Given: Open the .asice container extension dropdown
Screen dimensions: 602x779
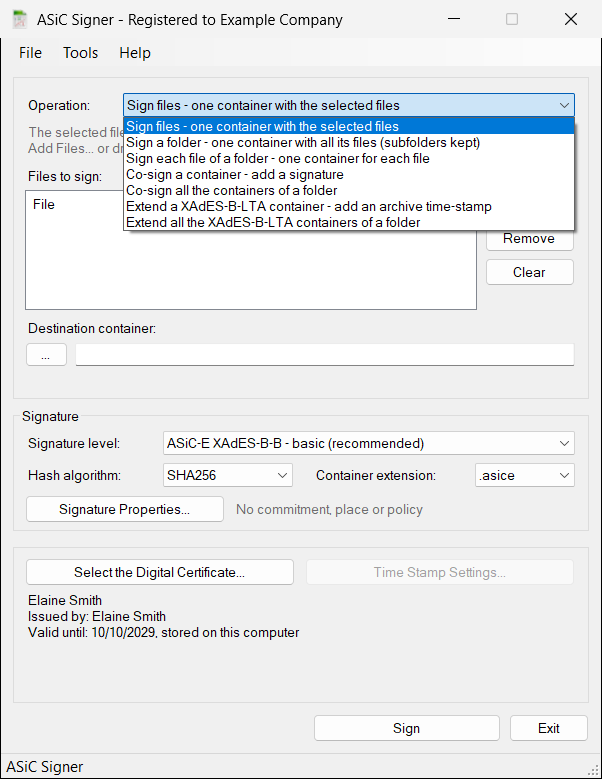Looking at the screenshot, I should (525, 475).
